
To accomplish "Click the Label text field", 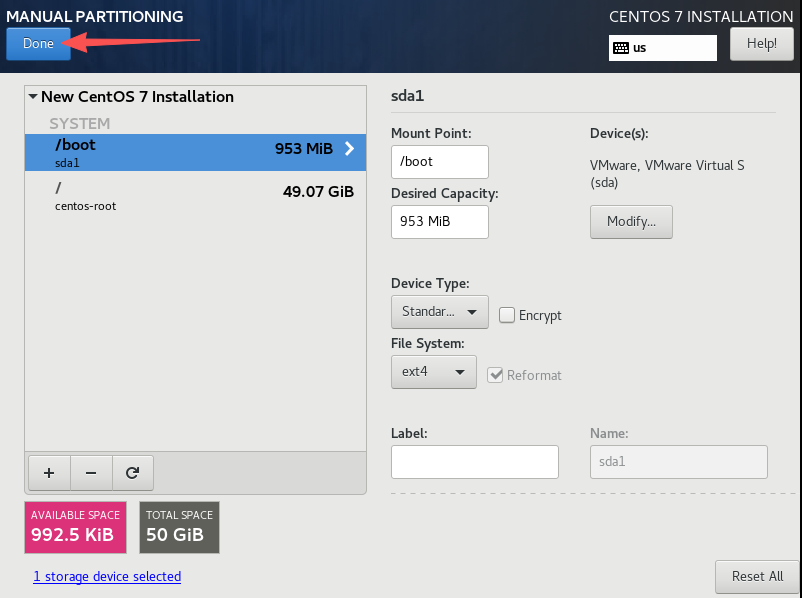I will [475, 461].
